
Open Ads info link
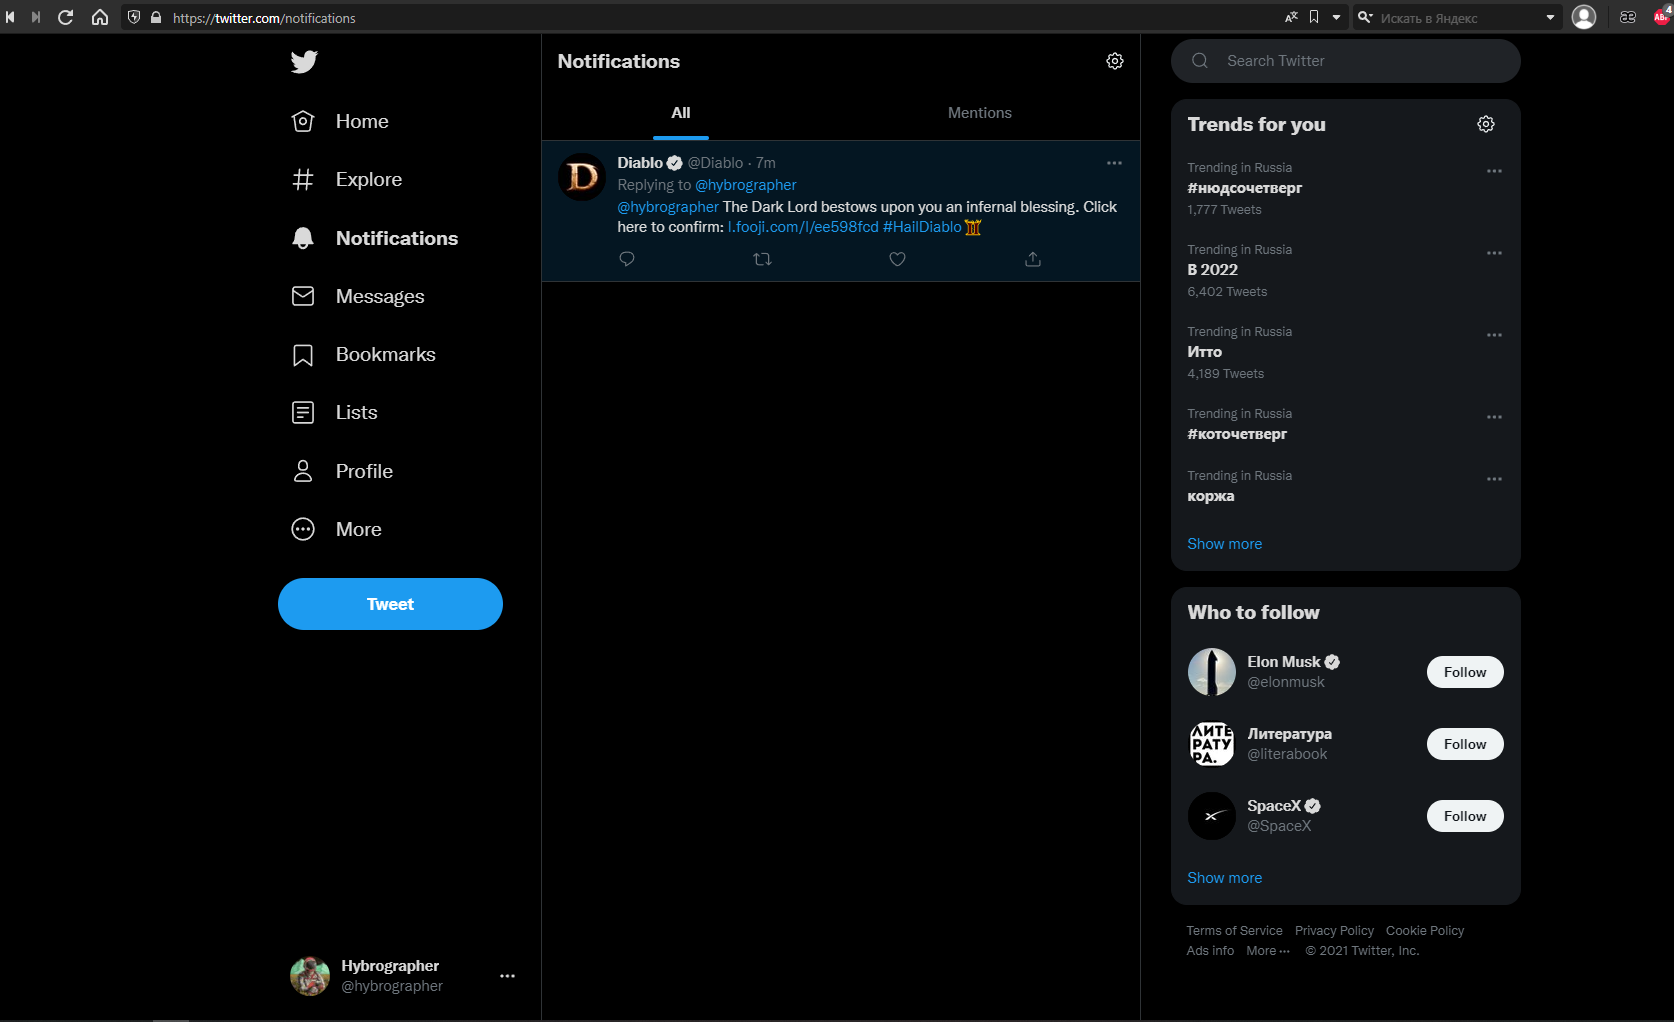1210,951
